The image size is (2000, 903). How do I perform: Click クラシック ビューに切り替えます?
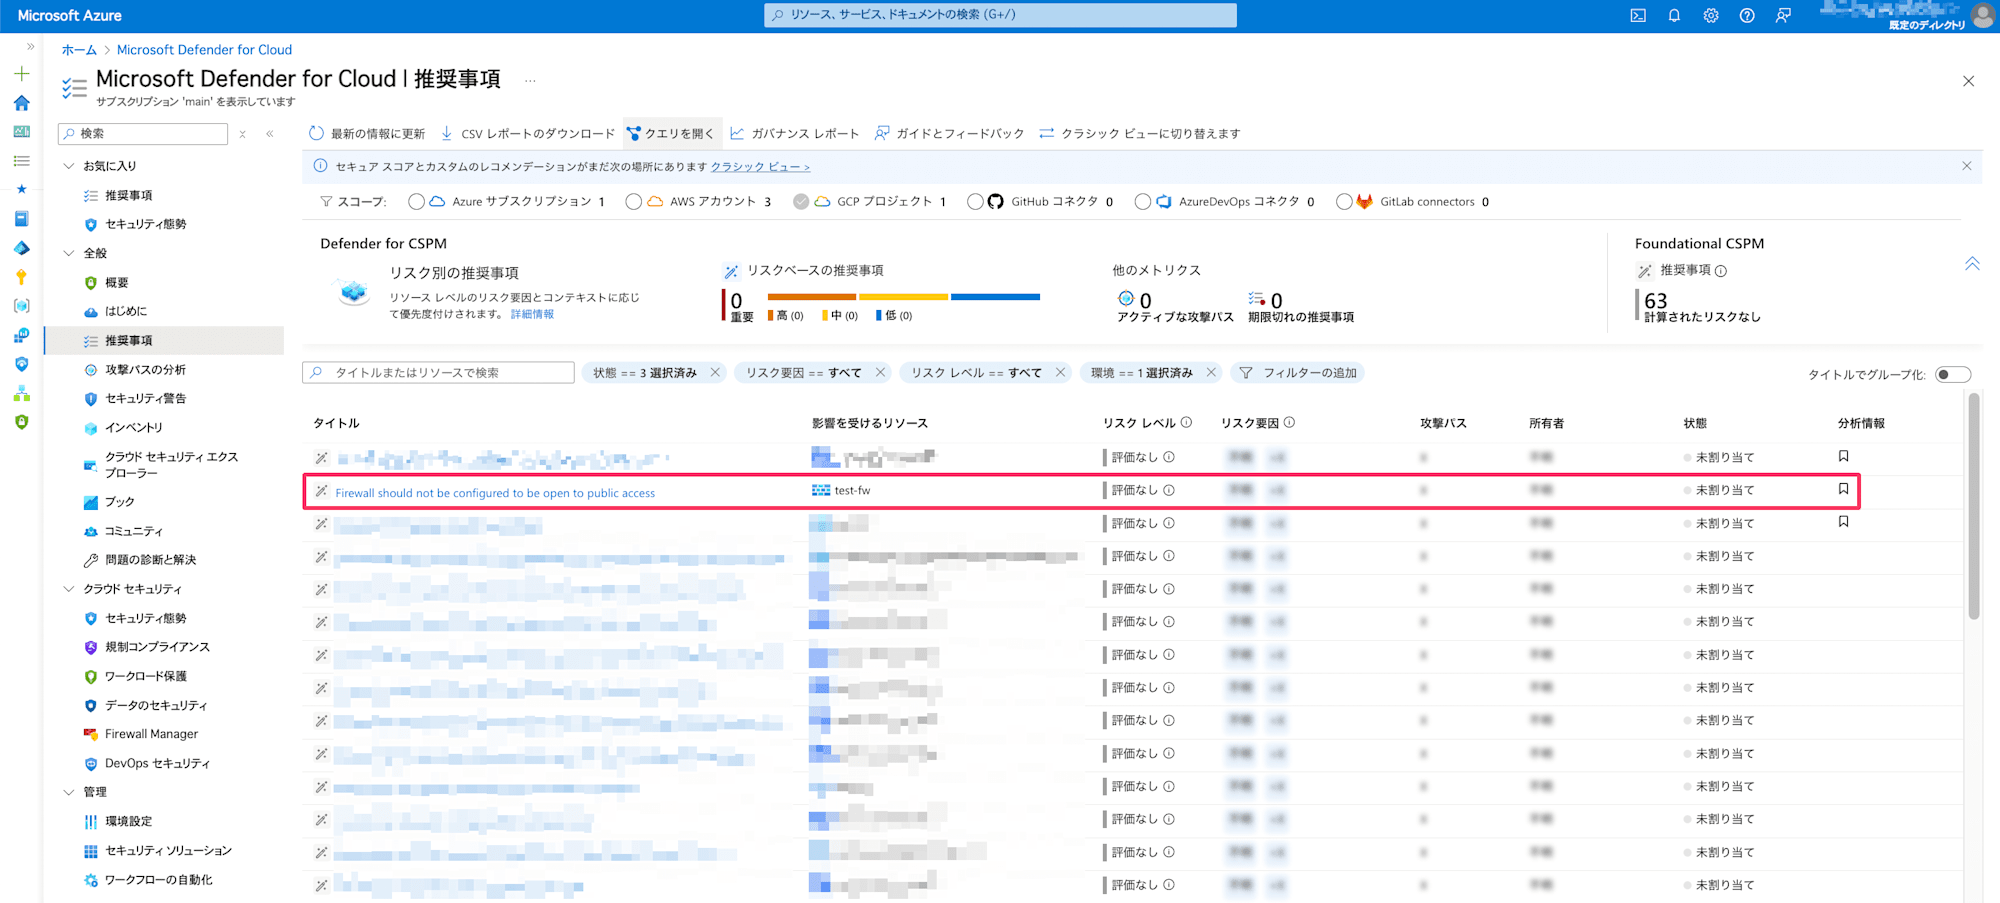click(1140, 133)
